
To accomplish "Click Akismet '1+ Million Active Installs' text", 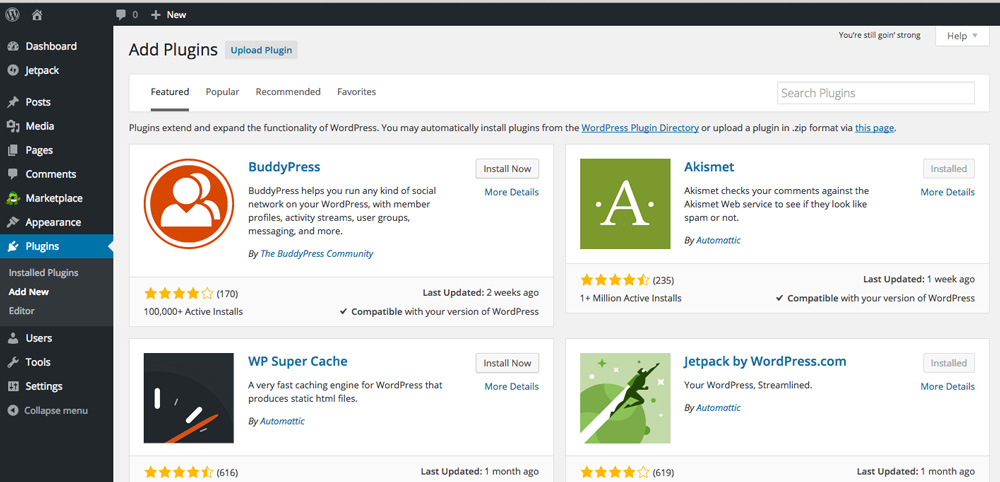I will 631,298.
